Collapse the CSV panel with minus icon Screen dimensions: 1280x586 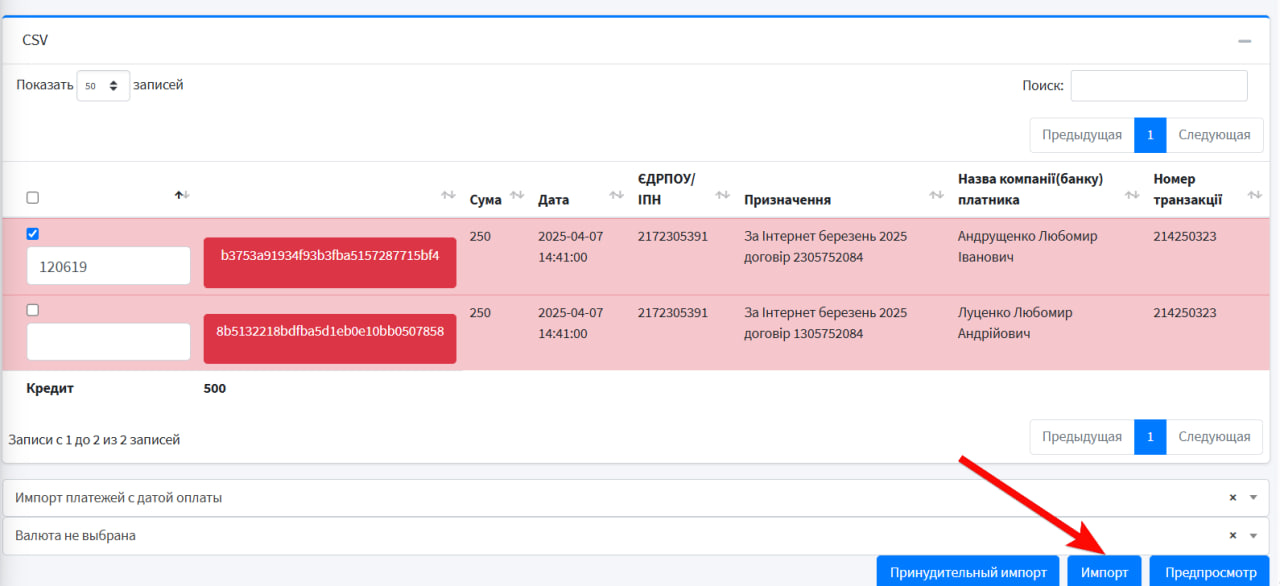click(1244, 41)
